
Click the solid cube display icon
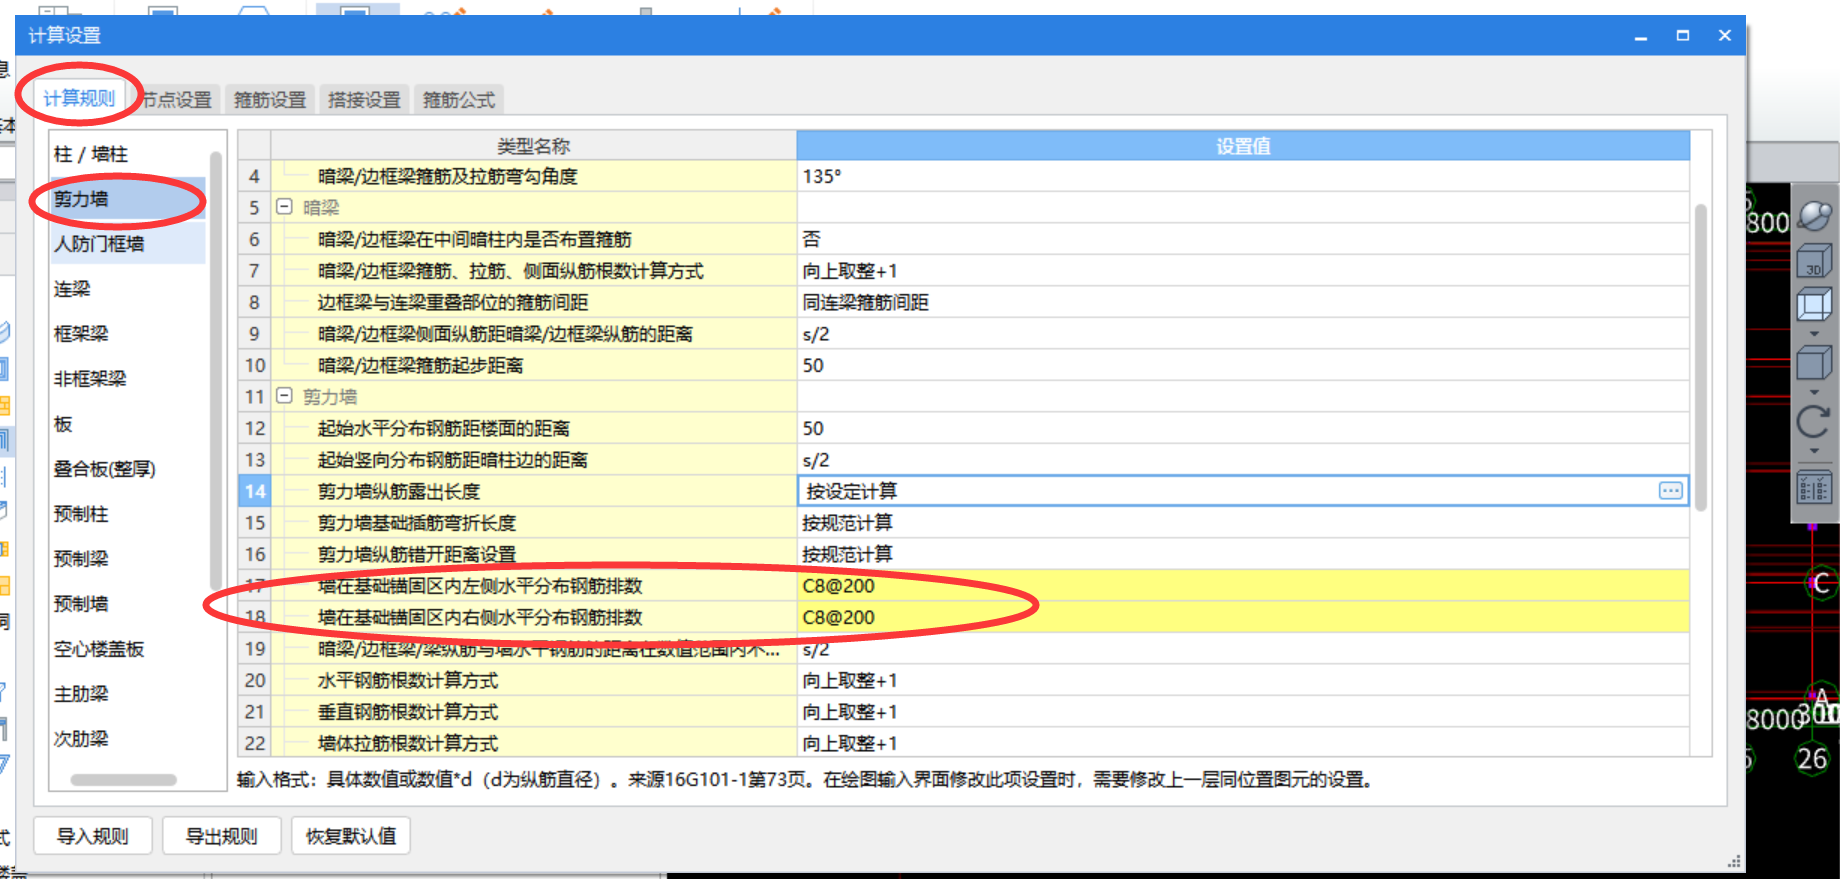(1814, 362)
